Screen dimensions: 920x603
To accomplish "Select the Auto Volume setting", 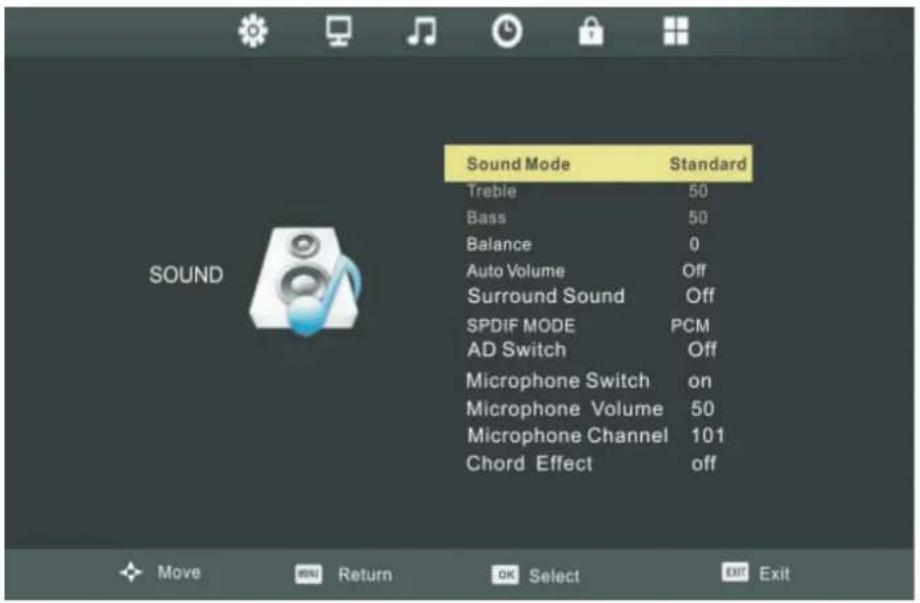I will (516, 271).
